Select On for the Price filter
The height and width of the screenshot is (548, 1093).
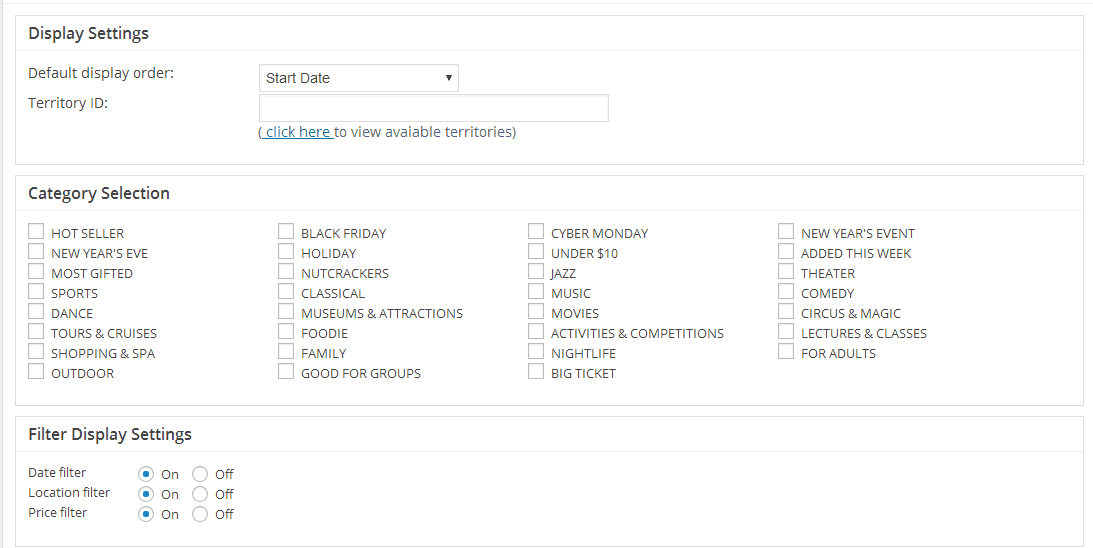click(147, 514)
